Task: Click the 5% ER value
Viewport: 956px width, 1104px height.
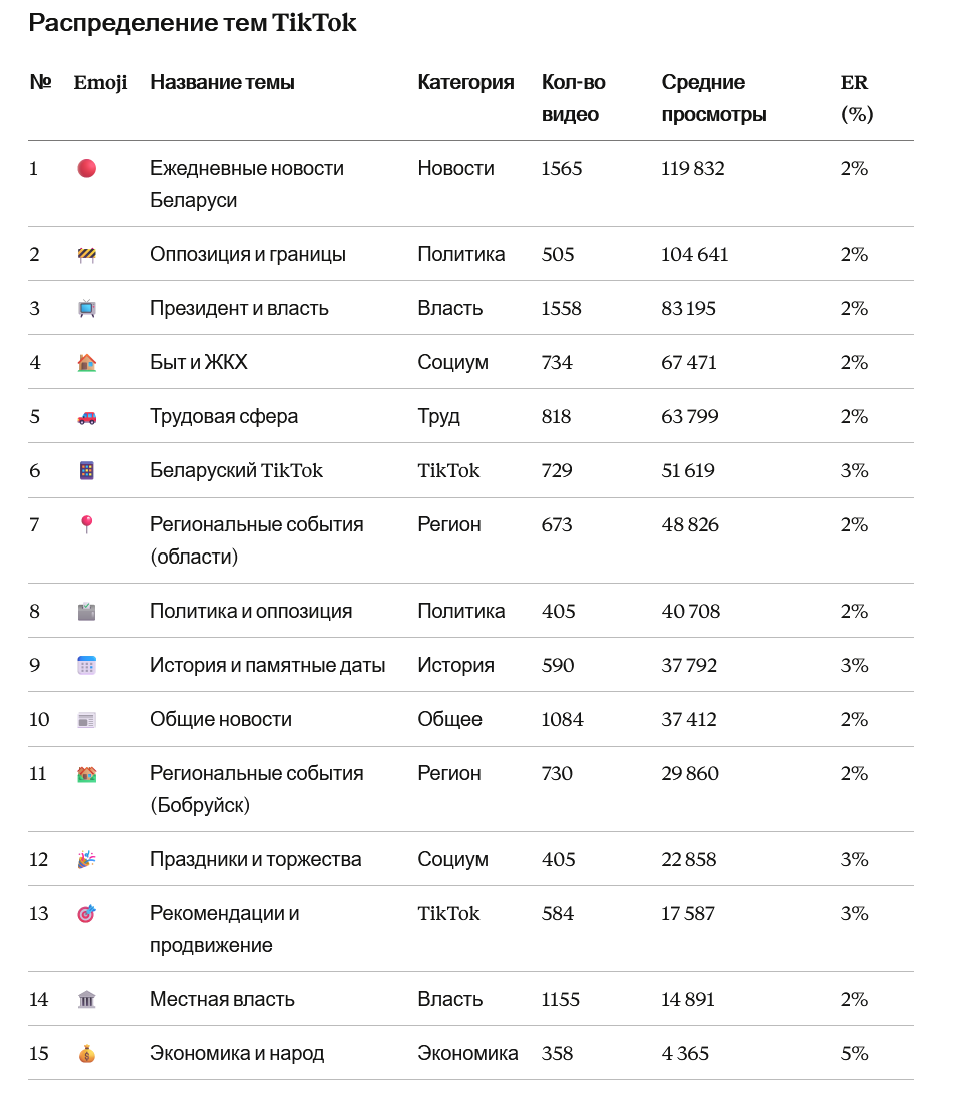Action: 854,1054
